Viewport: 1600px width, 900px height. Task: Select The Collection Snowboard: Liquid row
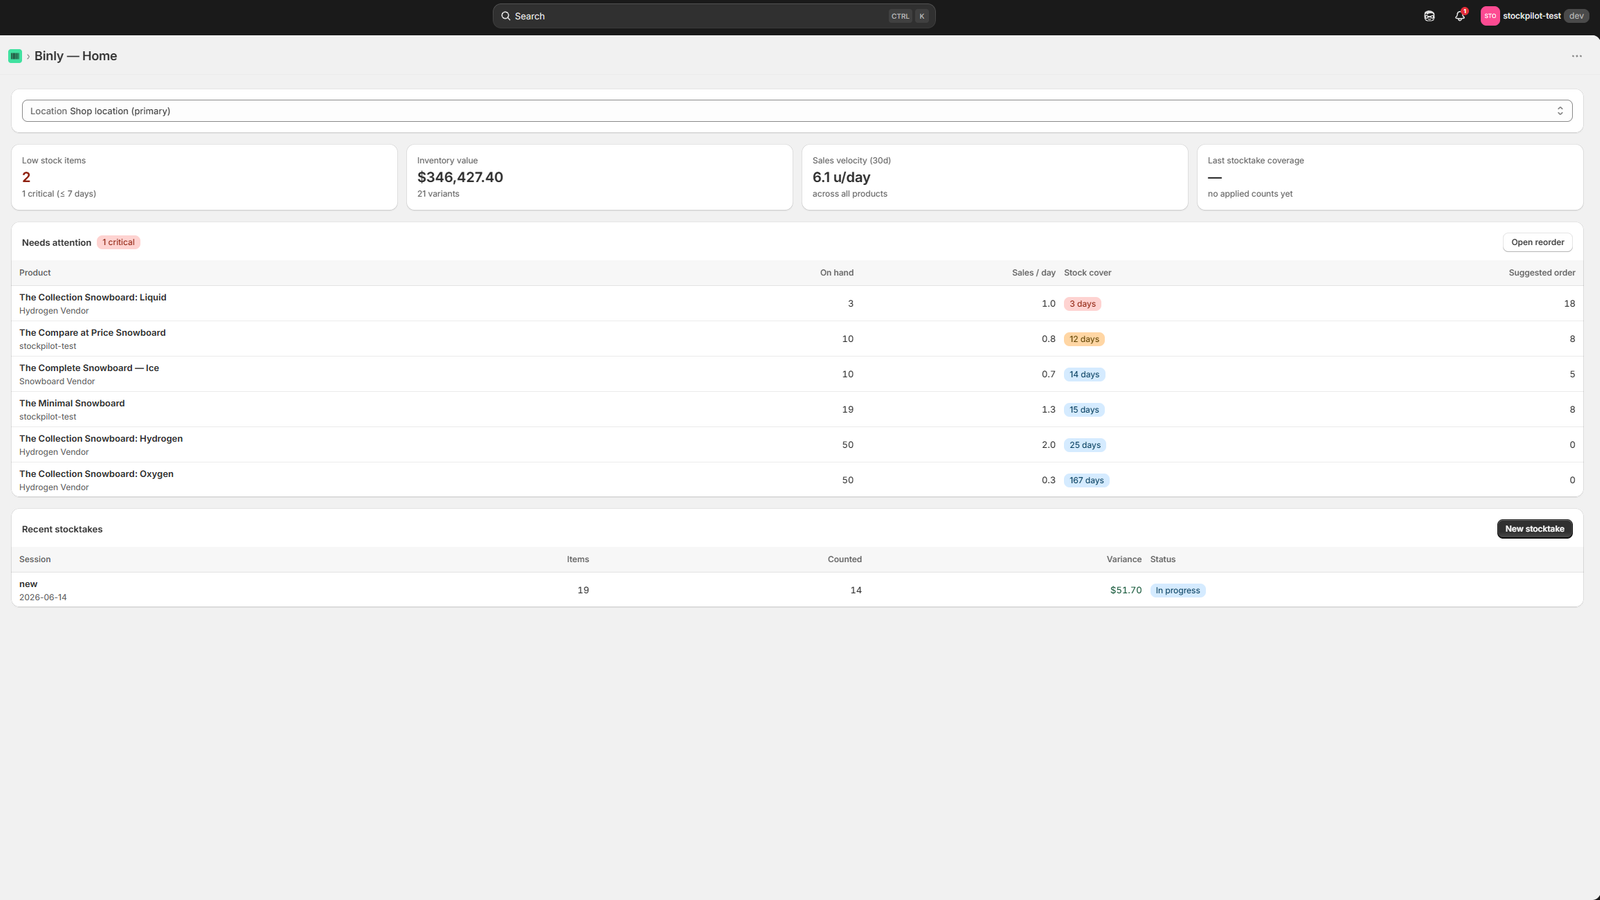pyautogui.click(x=797, y=303)
